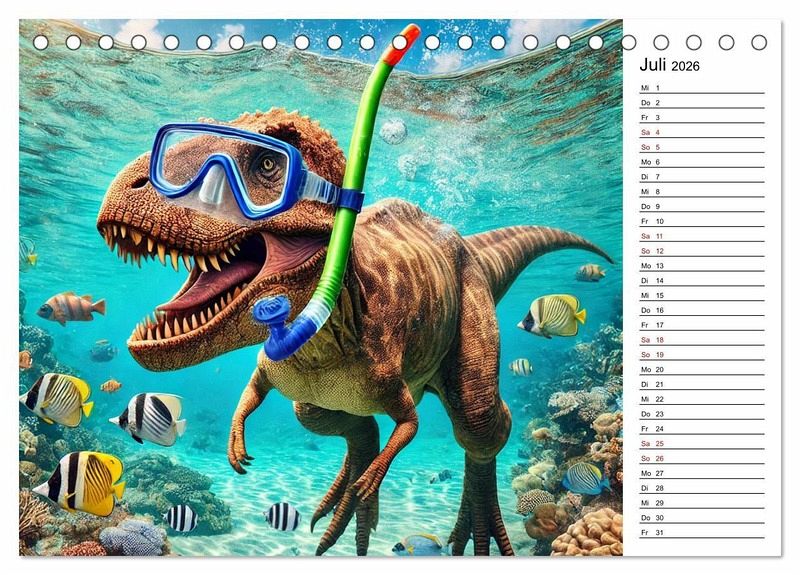Image resolution: width=800 pixels, height=575 pixels.
Task: Choose the red 'Sa 11' date entry
Action: [x=702, y=236]
